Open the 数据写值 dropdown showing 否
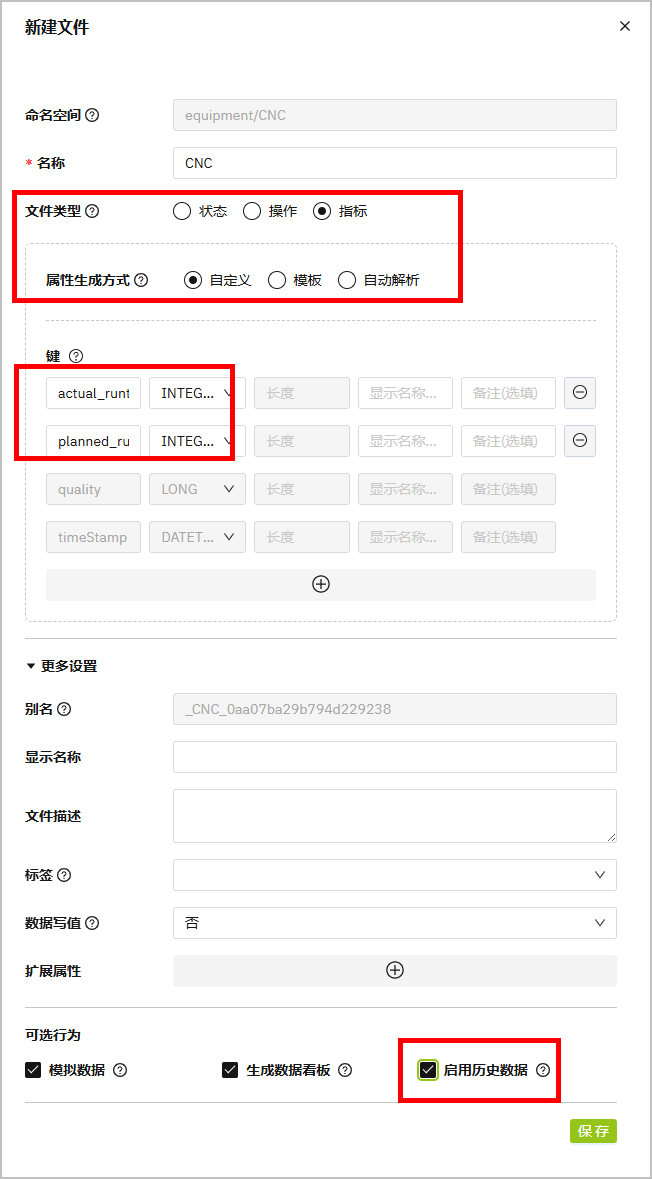This screenshot has height=1179, width=652. coord(395,923)
